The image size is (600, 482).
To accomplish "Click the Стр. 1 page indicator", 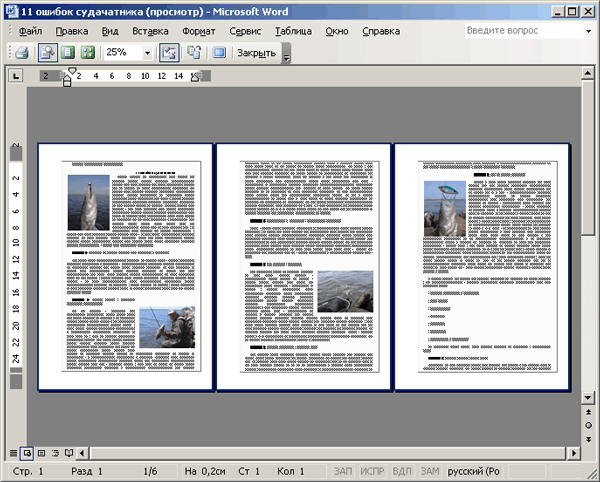I will [x=28, y=471].
